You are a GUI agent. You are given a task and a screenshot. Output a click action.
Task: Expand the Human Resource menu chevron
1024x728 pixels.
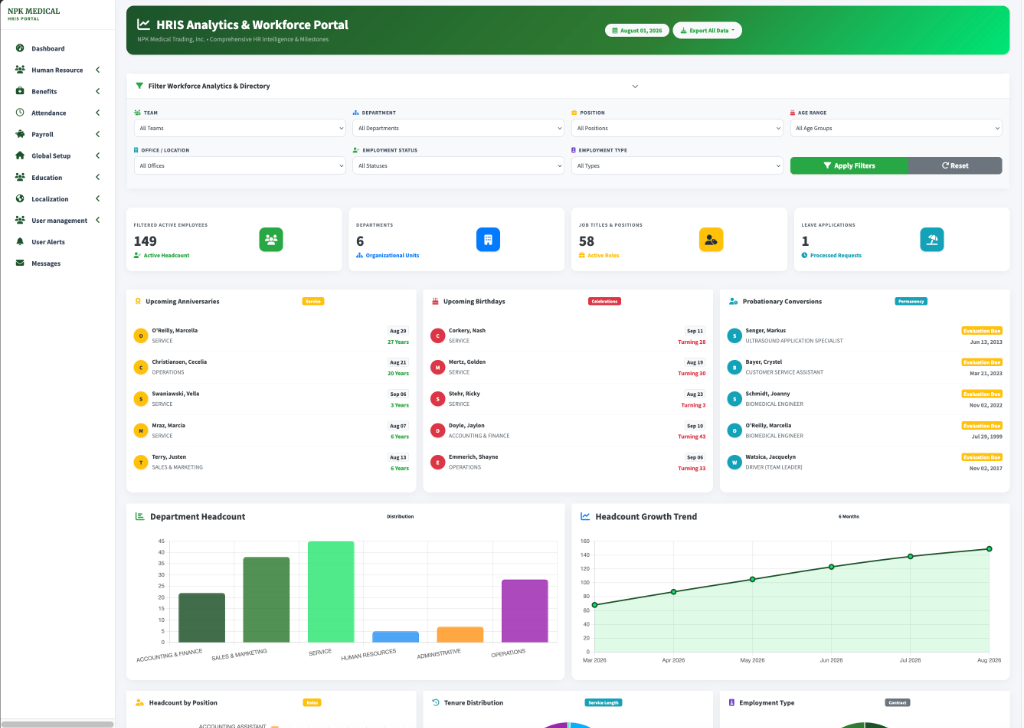click(x=98, y=70)
